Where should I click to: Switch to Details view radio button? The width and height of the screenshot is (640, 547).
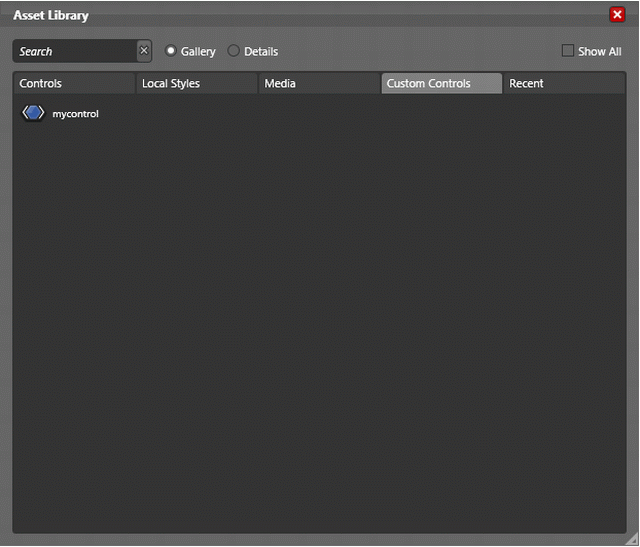[233, 51]
